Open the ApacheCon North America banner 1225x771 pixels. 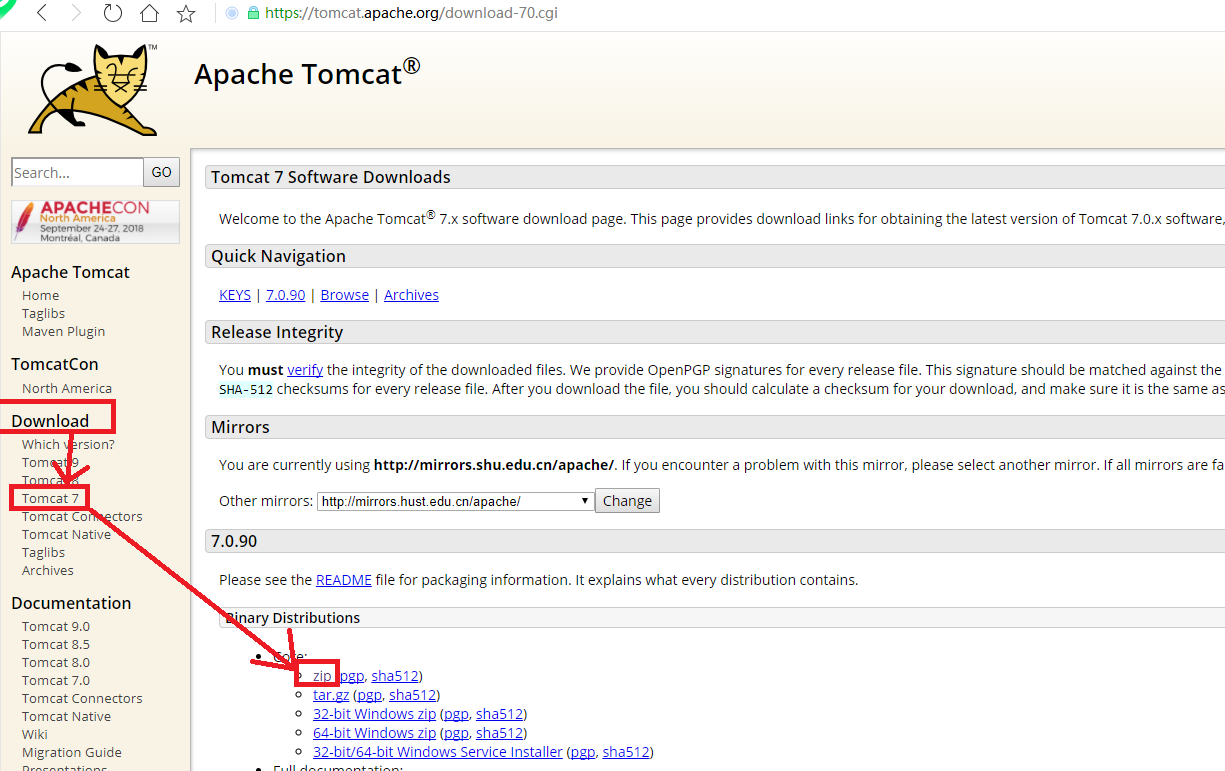(x=95, y=222)
